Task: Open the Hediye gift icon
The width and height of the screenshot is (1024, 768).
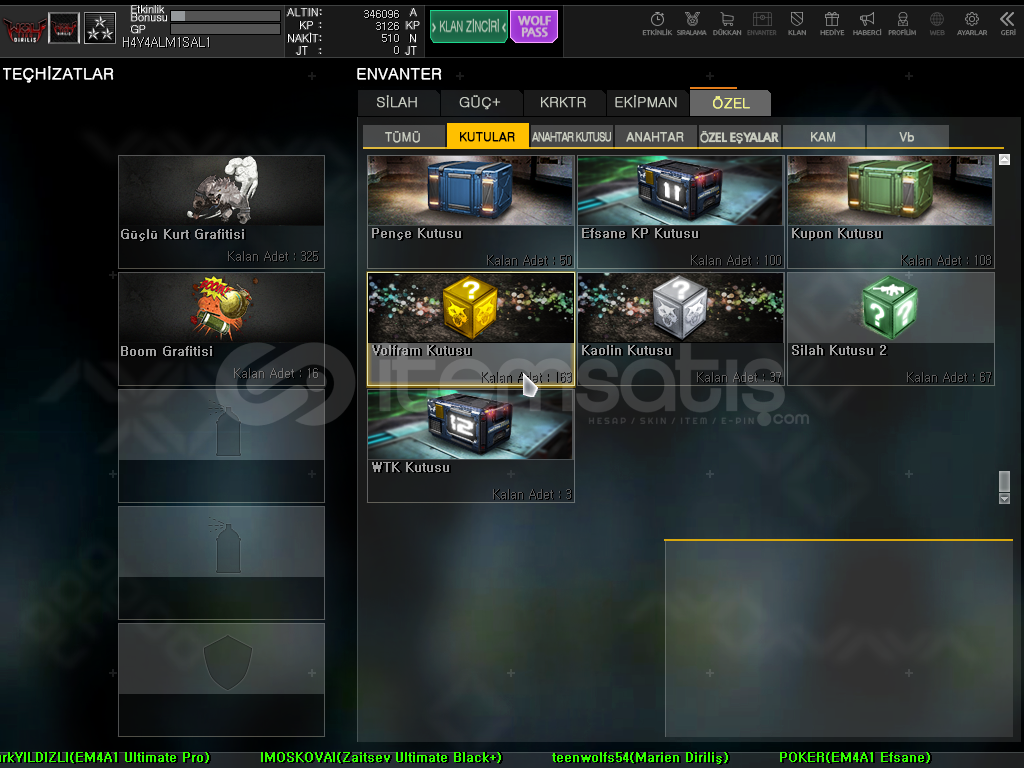Action: pyautogui.click(x=831, y=24)
